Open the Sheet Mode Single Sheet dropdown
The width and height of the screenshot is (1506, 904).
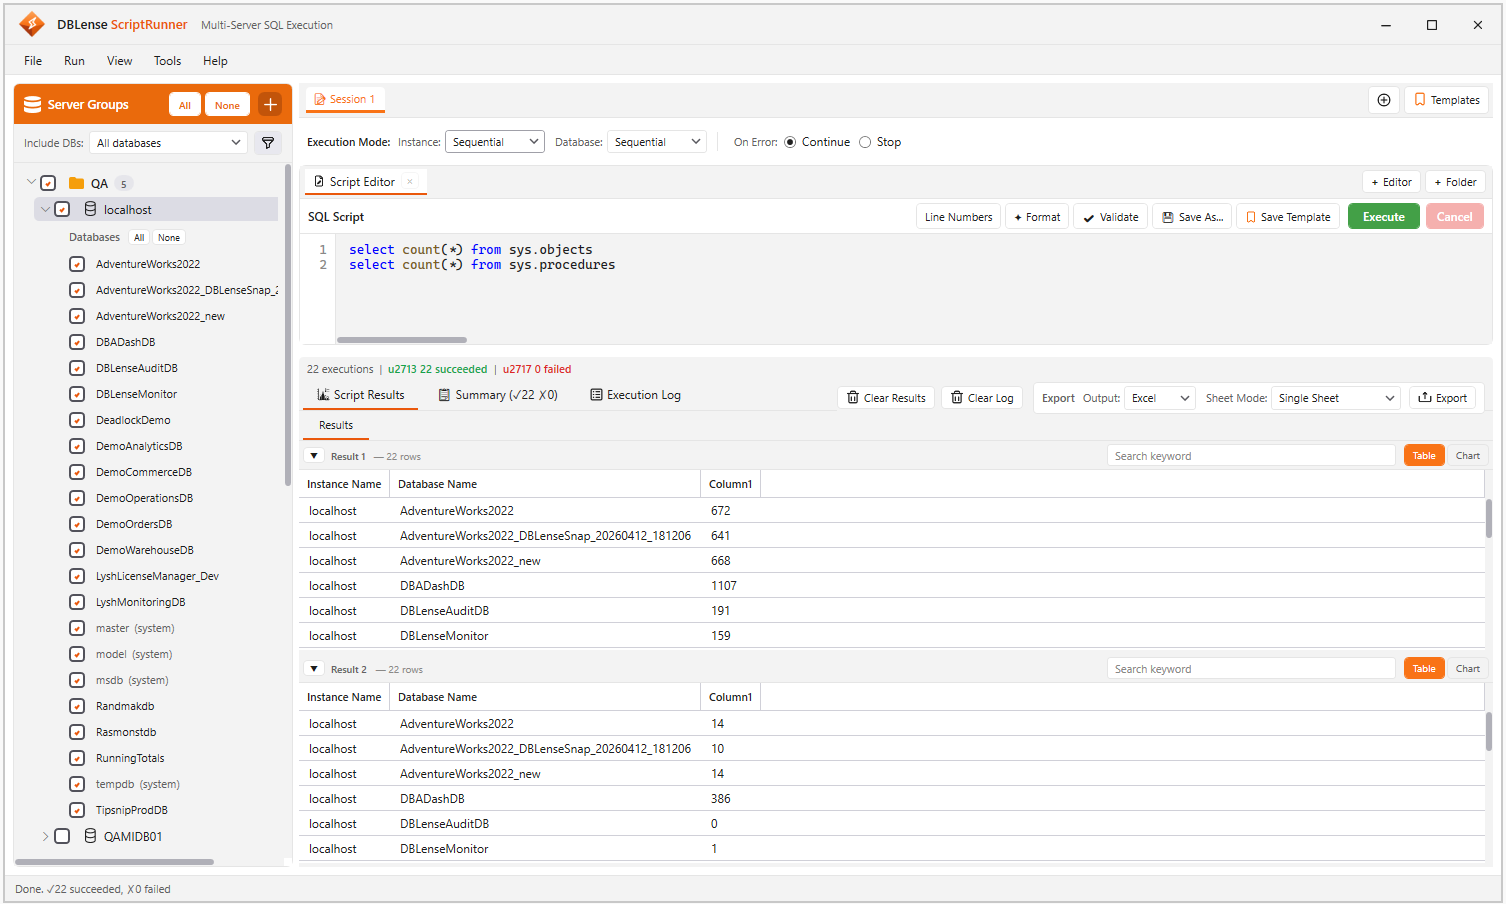coord(1336,398)
